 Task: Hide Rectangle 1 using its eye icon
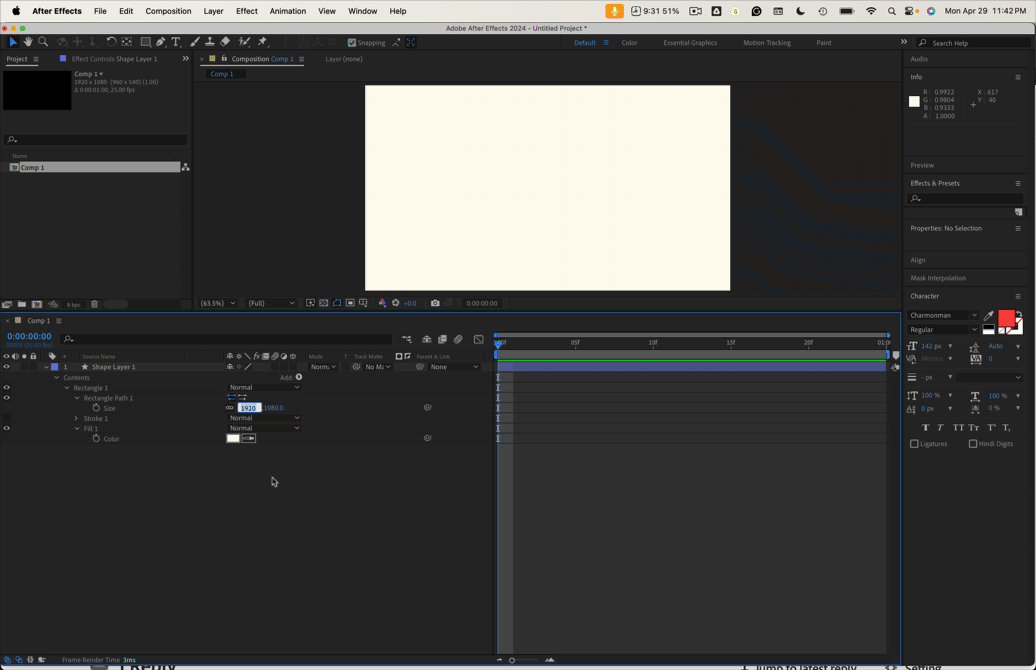click(7, 388)
